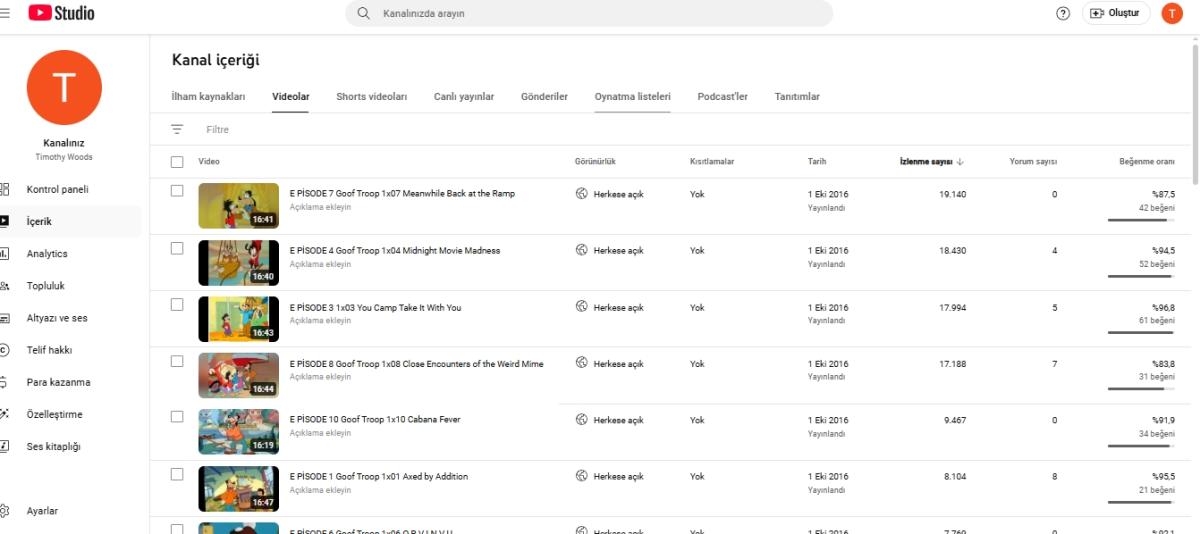Switch to the Podcast'ler tab
This screenshot has height=534, width=1200.
[x=722, y=97]
